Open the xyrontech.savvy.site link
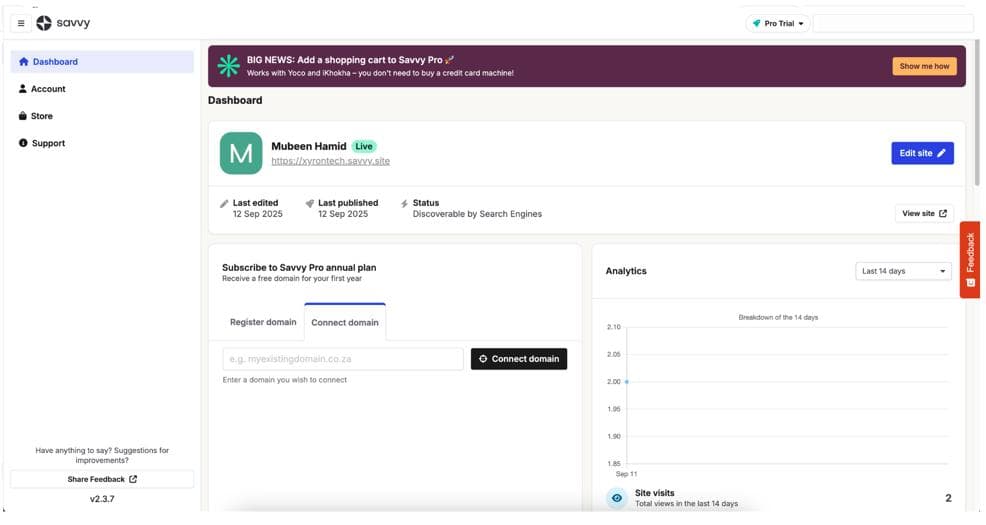 click(330, 161)
